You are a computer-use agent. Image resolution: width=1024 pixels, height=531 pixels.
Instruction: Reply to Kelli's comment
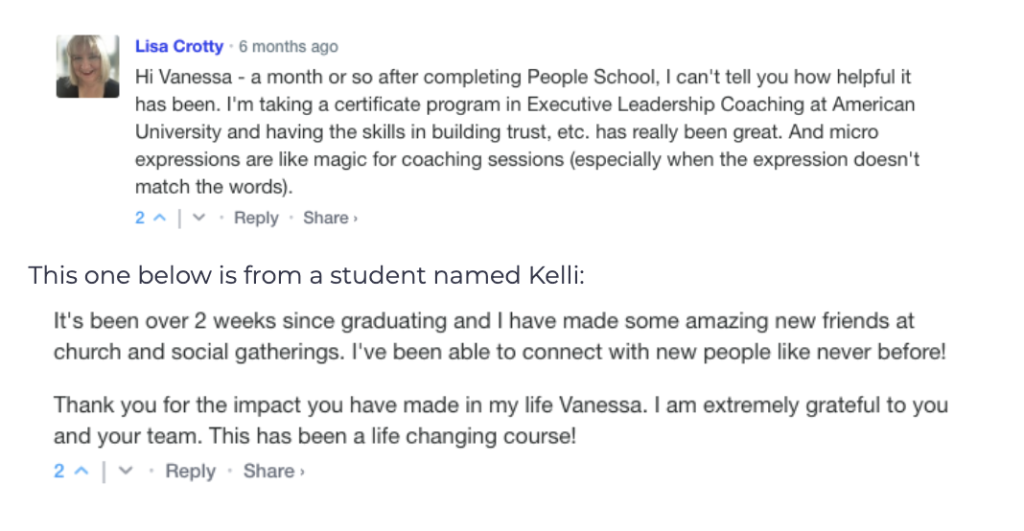click(x=190, y=471)
